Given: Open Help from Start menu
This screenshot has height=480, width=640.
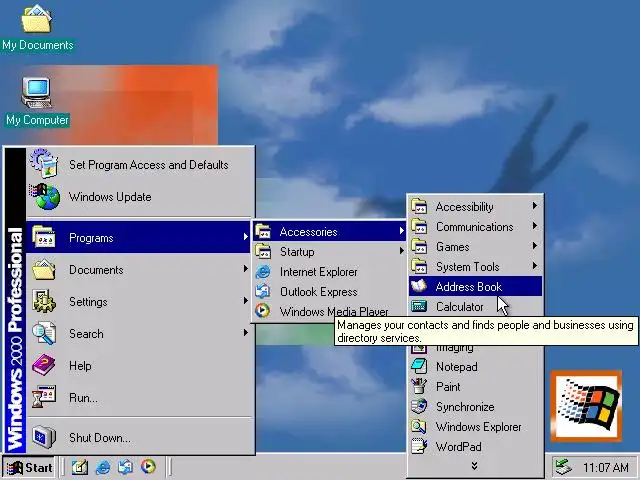Looking at the screenshot, I should [138, 366].
